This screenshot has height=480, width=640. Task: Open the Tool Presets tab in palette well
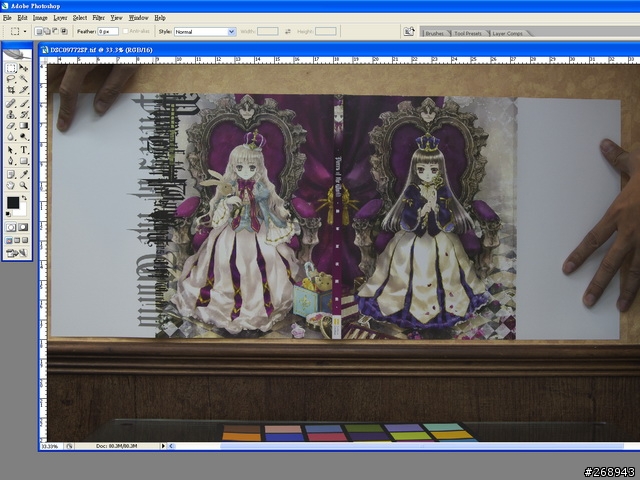468,33
